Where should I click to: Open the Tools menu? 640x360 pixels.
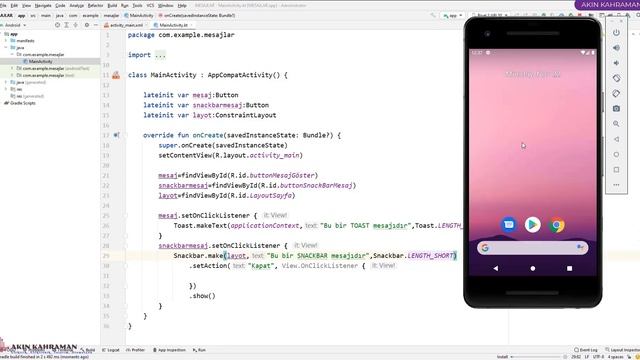(138, 6)
